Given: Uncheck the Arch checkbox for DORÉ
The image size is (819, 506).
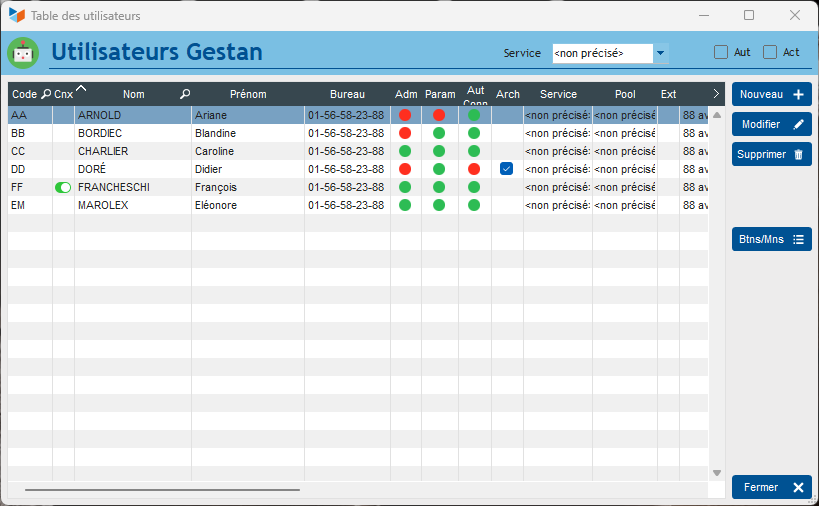Looking at the screenshot, I should 506,169.
